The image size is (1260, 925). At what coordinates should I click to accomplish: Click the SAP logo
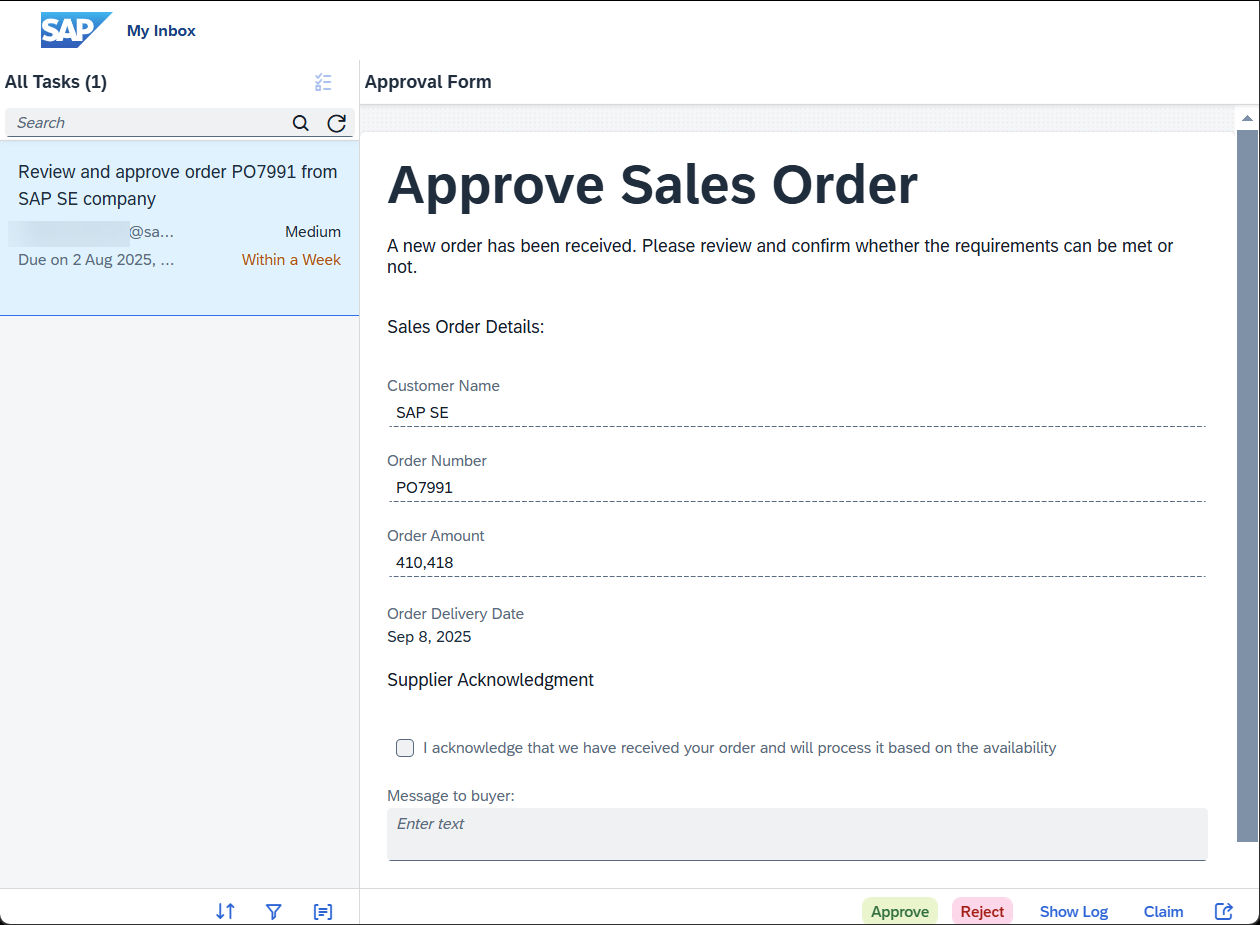[x=76, y=30]
